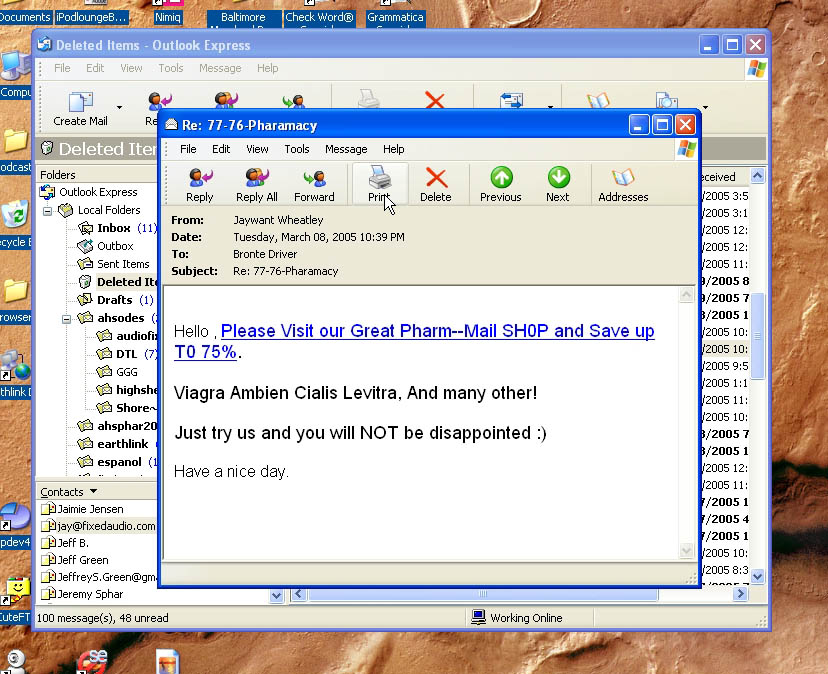Select contact Jaimie Jensen
The image size is (828, 674).
pos(82,509)
